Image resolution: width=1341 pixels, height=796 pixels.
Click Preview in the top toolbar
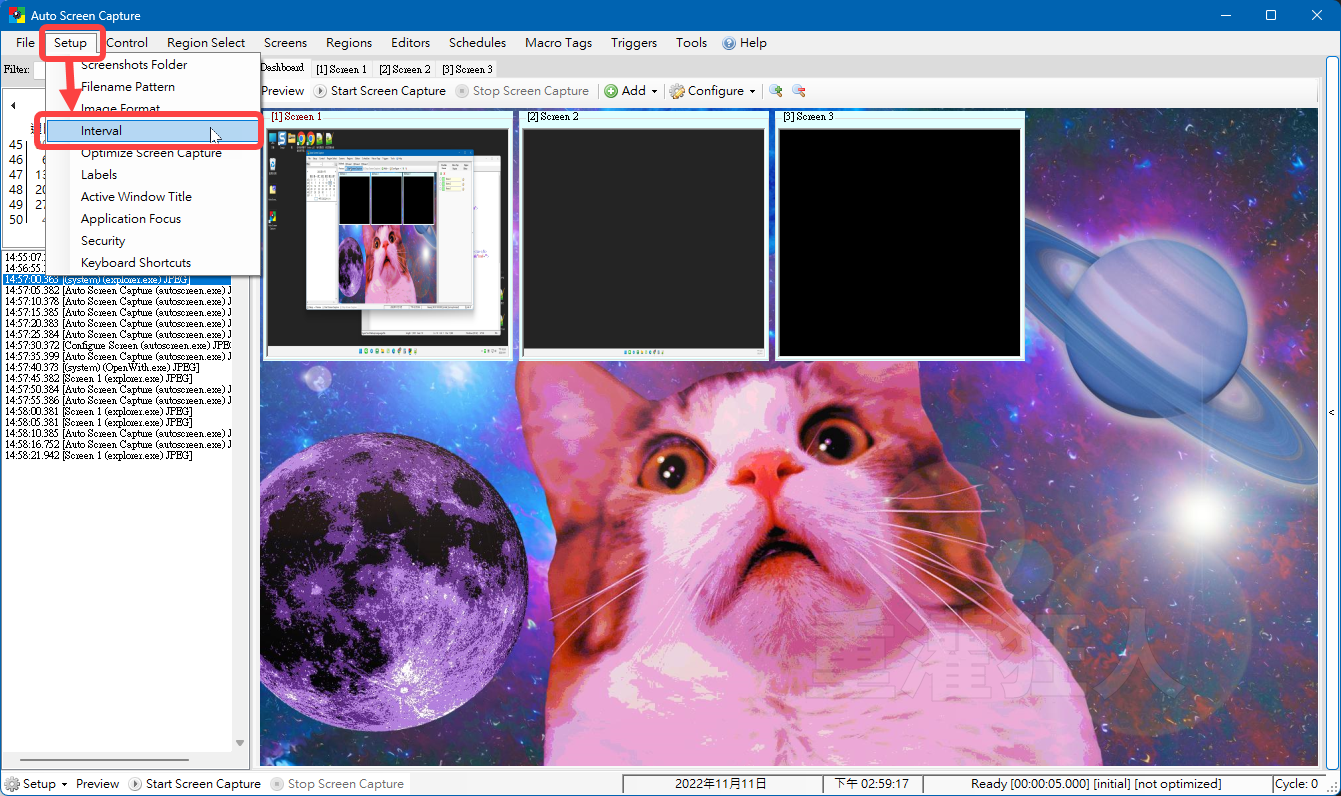tap(283, 91)
